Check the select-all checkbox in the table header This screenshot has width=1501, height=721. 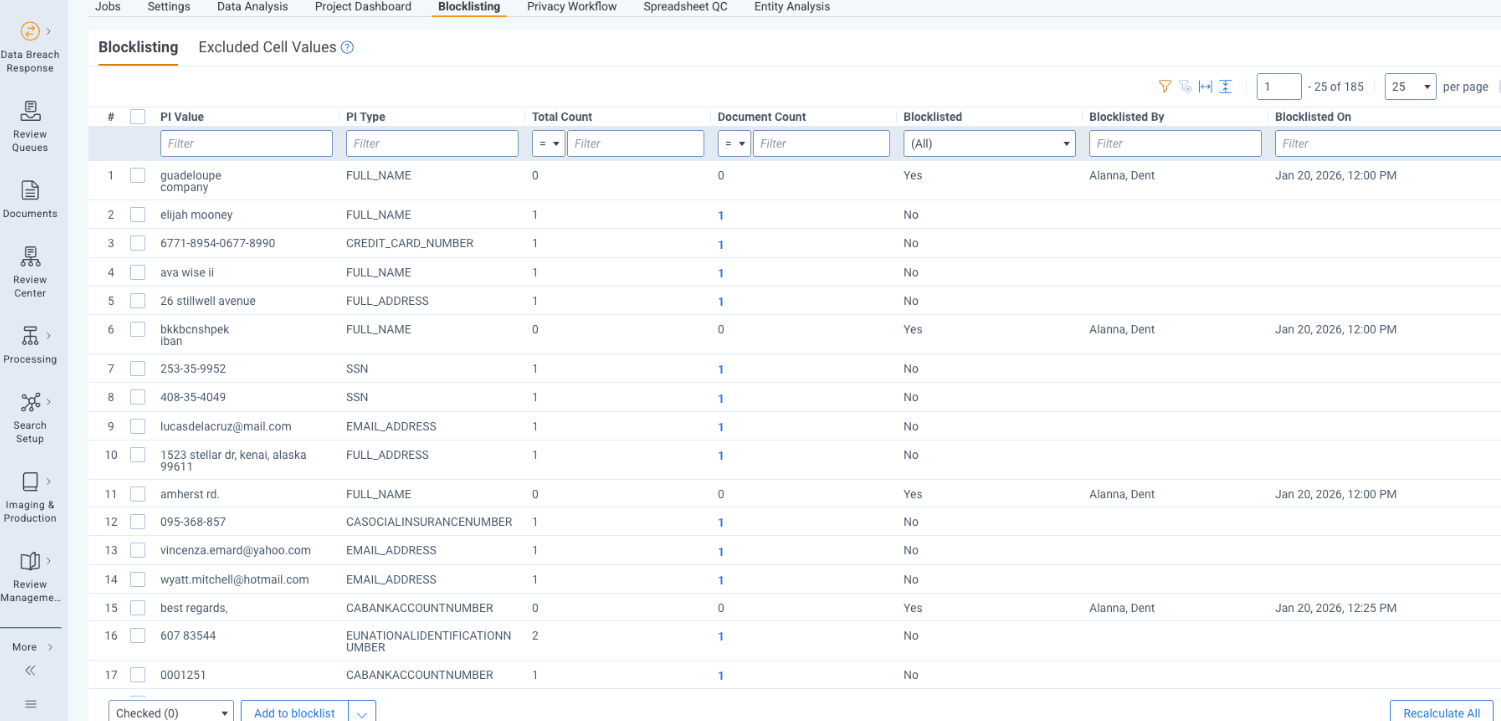tap(137, 116)
